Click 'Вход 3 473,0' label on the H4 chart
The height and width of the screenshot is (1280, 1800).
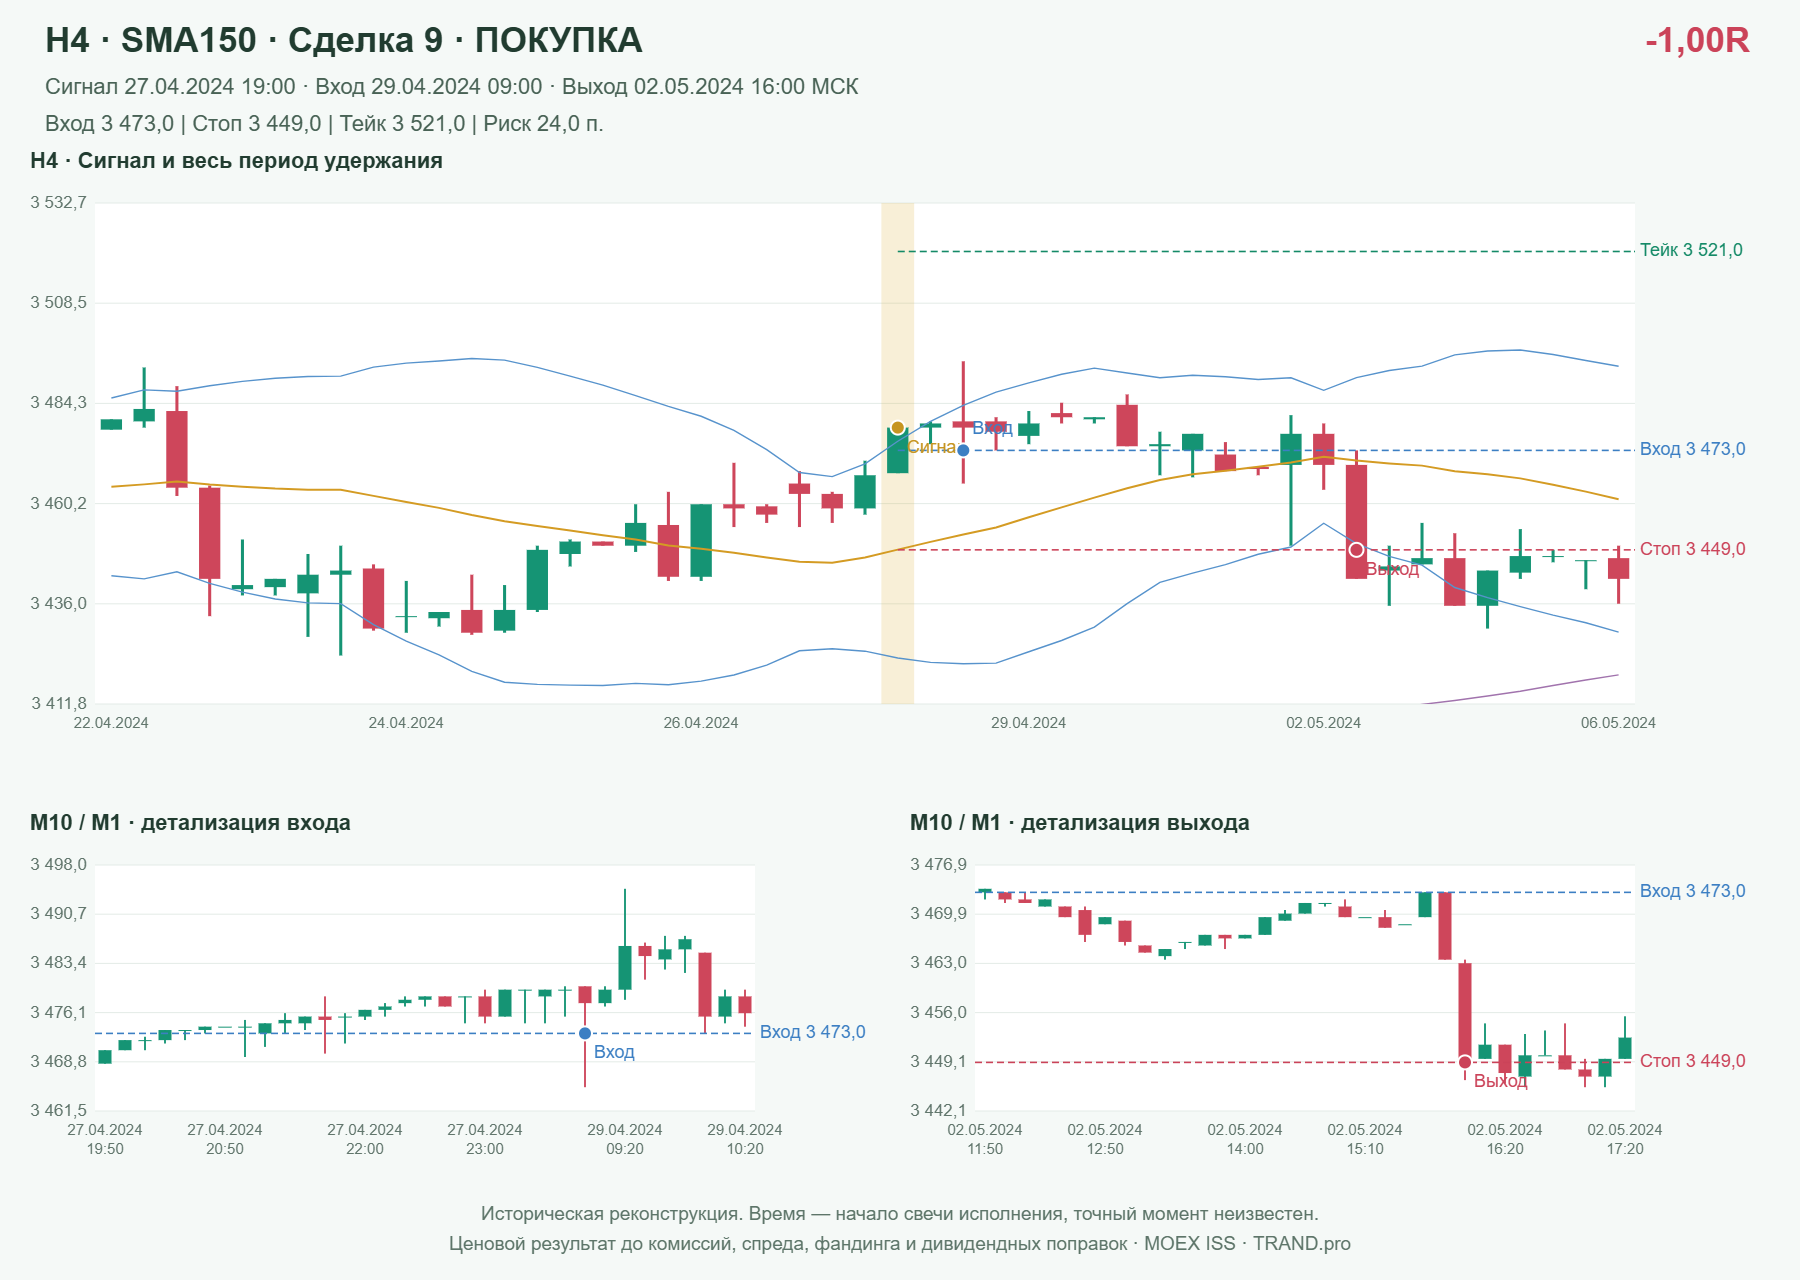(x=1693, y=449)
